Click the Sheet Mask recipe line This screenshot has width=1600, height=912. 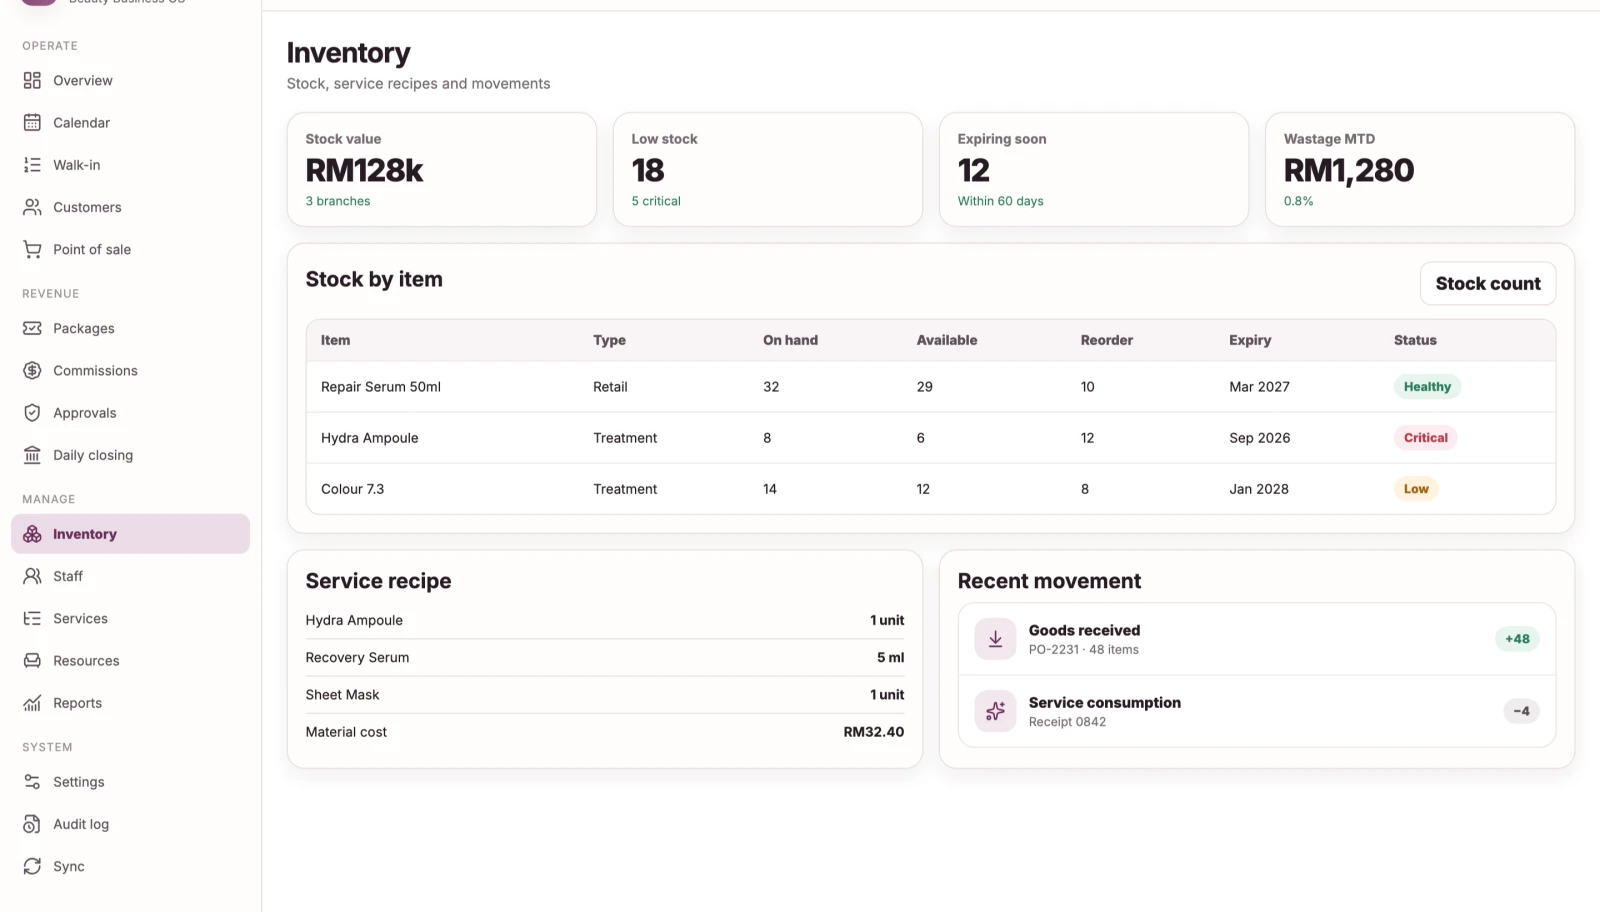coord(605,694)
